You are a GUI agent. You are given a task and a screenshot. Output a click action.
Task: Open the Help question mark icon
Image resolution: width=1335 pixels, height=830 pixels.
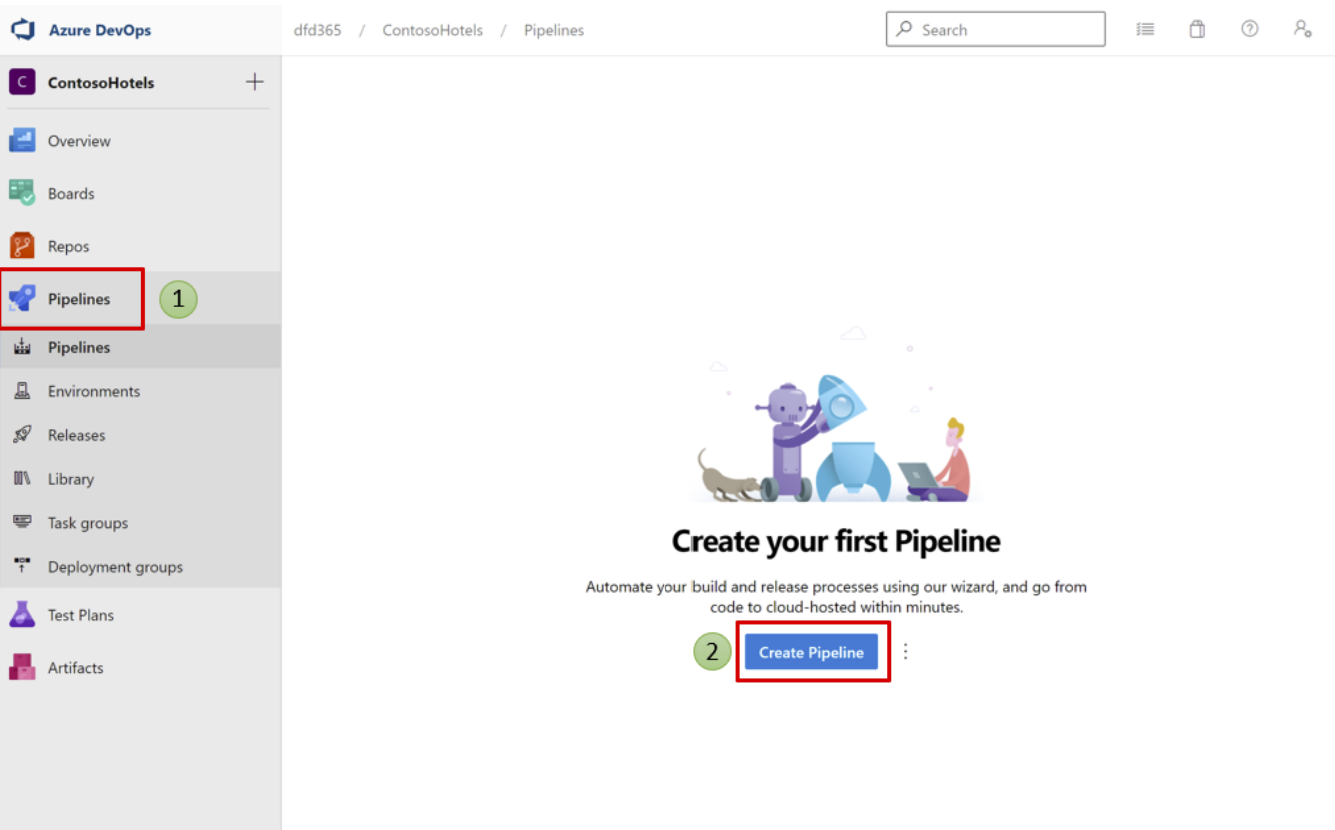[x=1250, y=30]
